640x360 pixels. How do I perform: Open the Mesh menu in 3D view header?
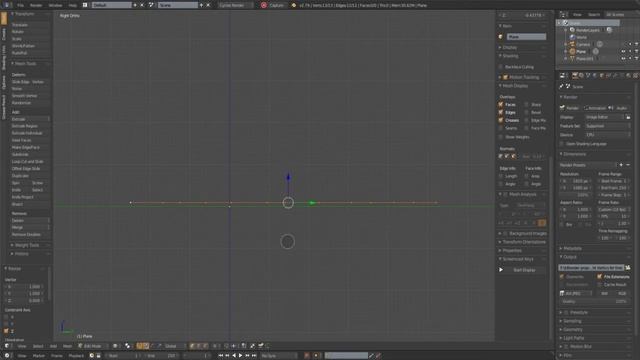click(67, 346)
